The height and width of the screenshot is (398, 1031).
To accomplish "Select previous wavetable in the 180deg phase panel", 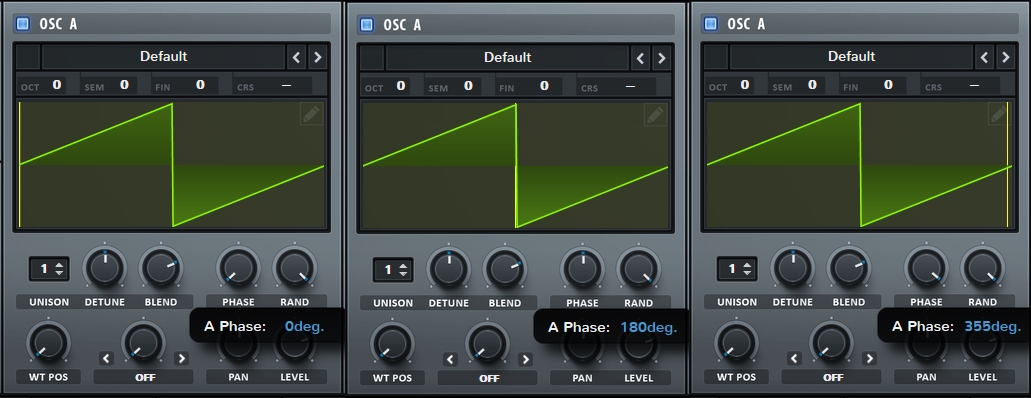I will click(x=640, y=59).
